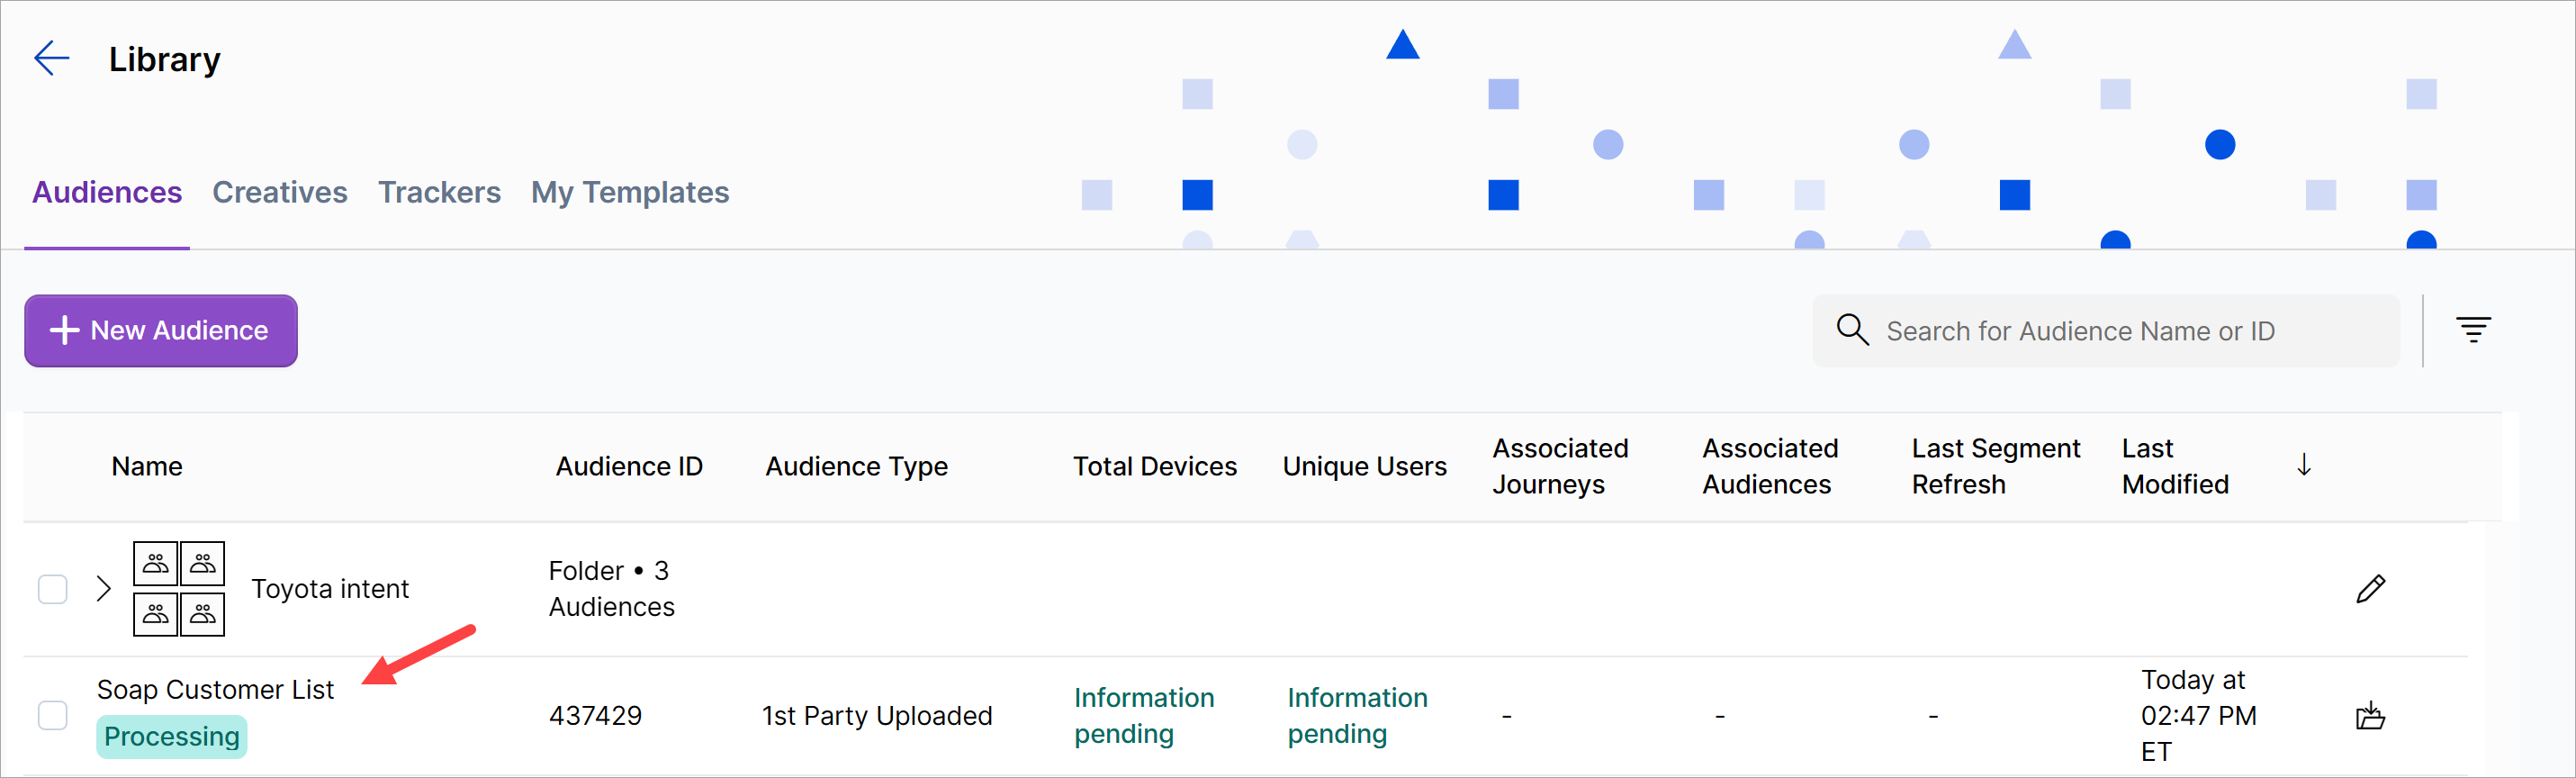
Task: Click the Toyota intent folder name
Action: tap(330, 589)
